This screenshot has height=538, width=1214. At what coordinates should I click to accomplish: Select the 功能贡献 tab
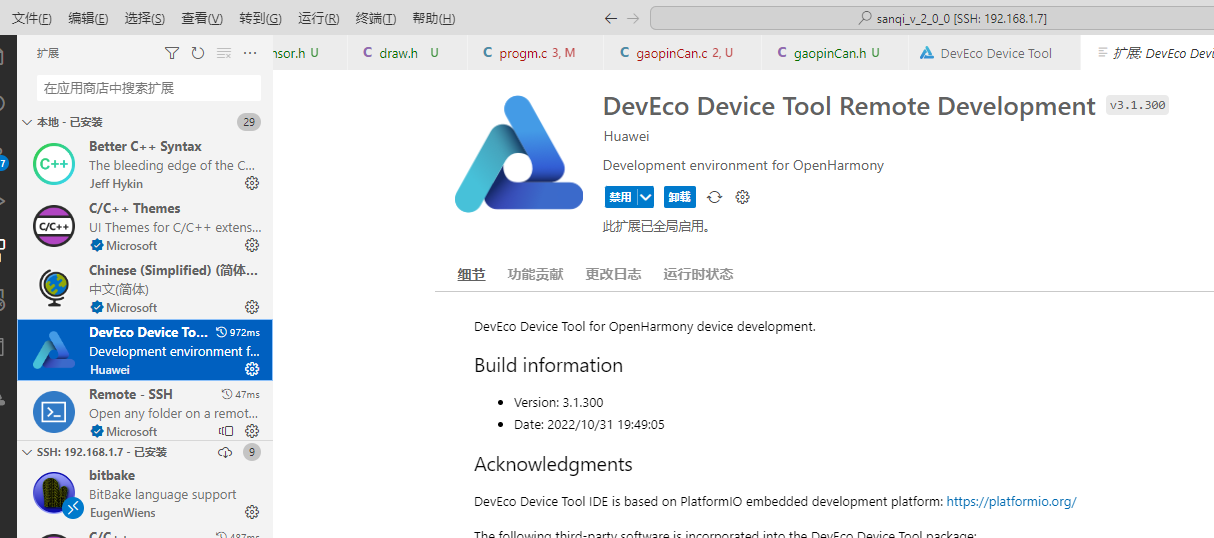click(535, 274)
